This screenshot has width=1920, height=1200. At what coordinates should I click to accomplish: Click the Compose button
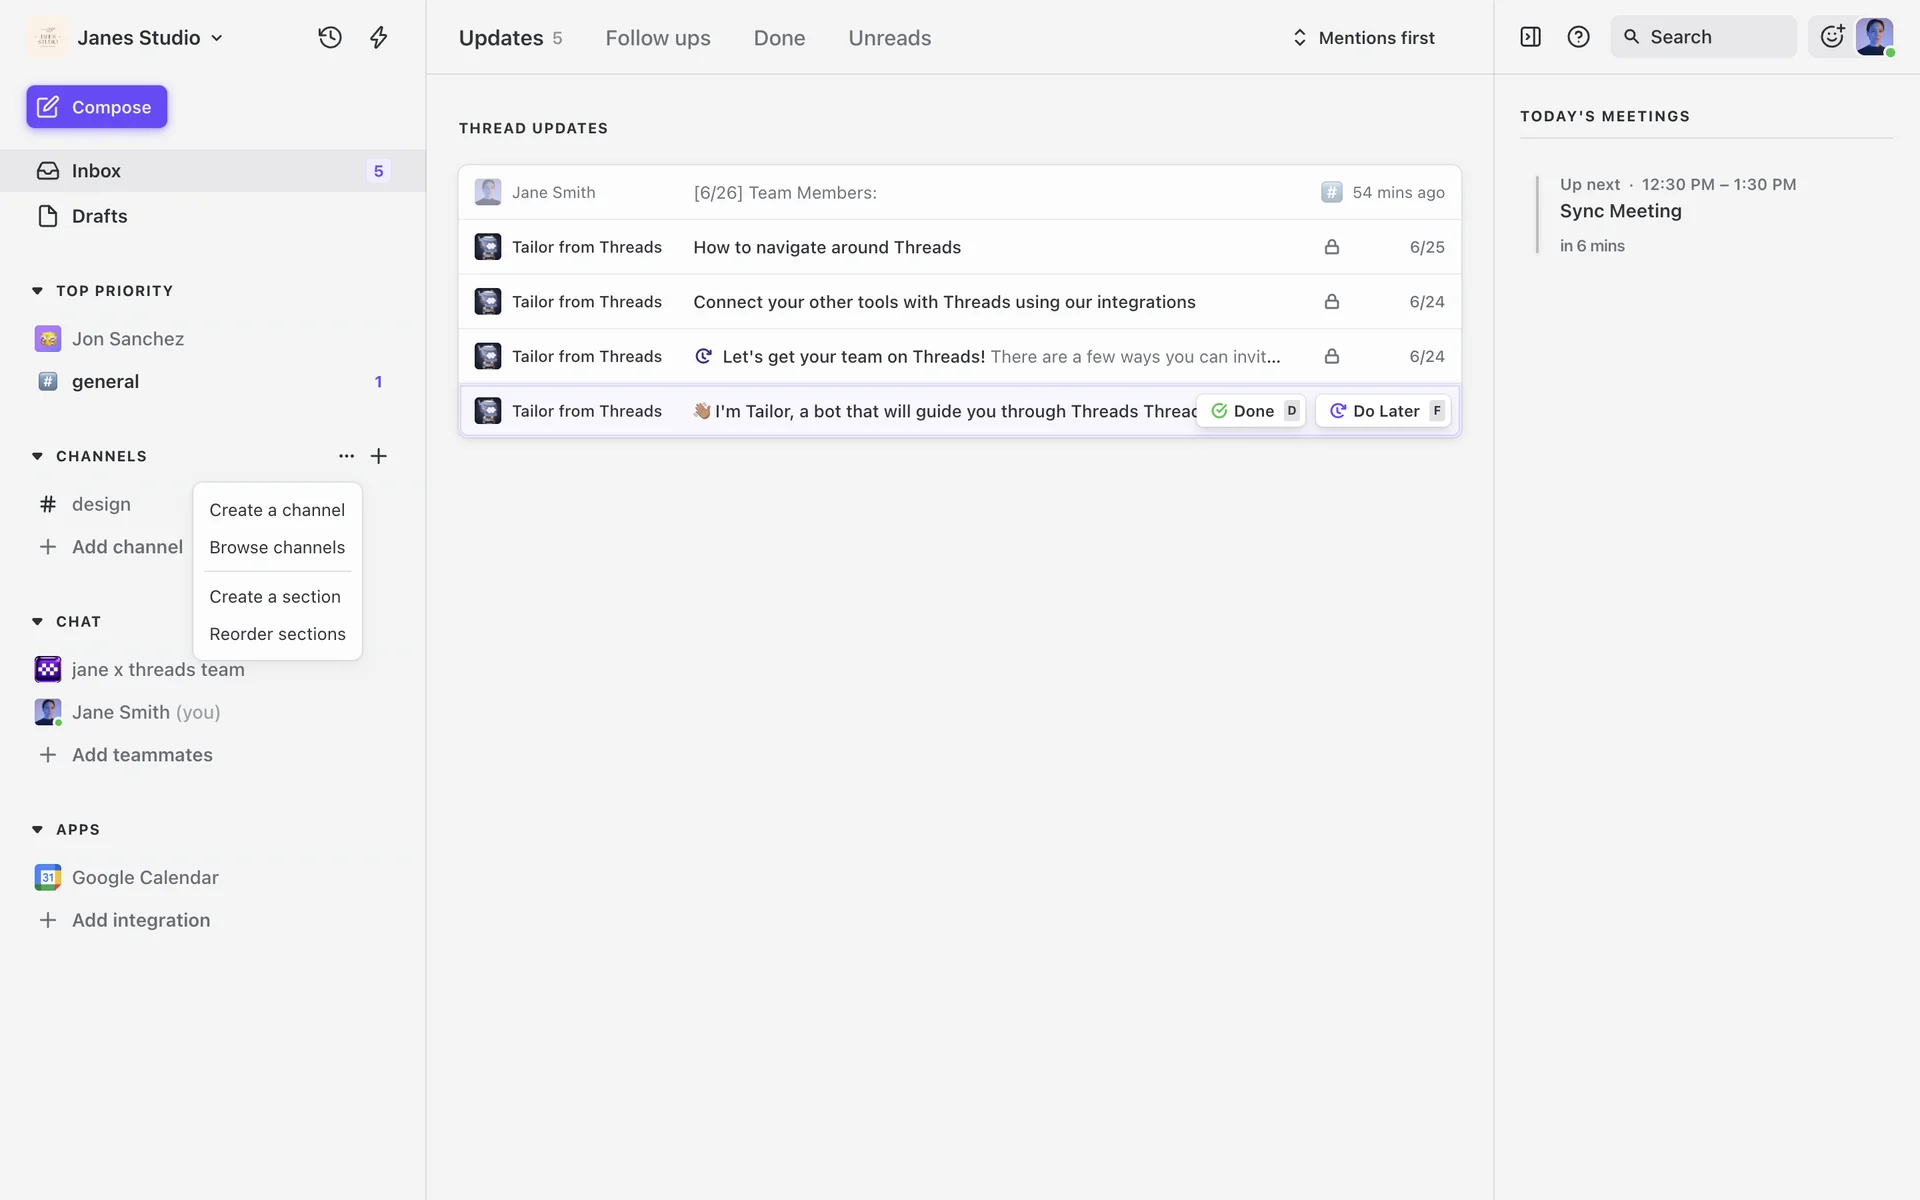pyautogui.click(x=97, y=107)
